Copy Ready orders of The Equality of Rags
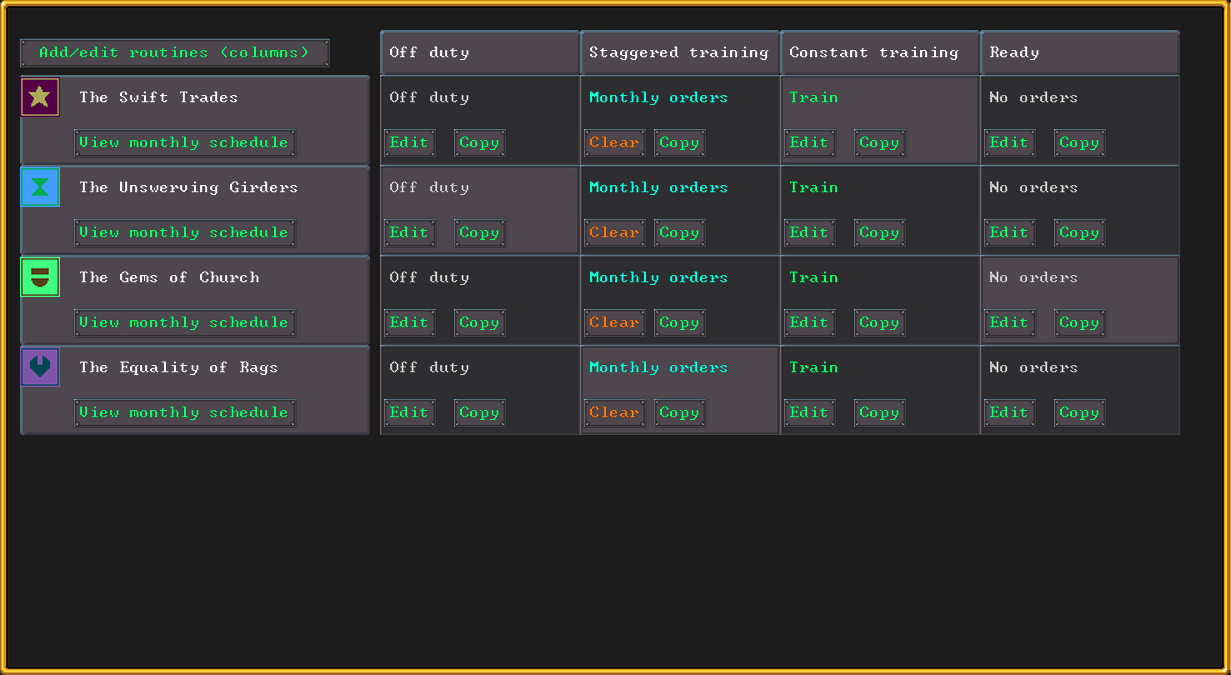1231x675 pixels. 1080,413
